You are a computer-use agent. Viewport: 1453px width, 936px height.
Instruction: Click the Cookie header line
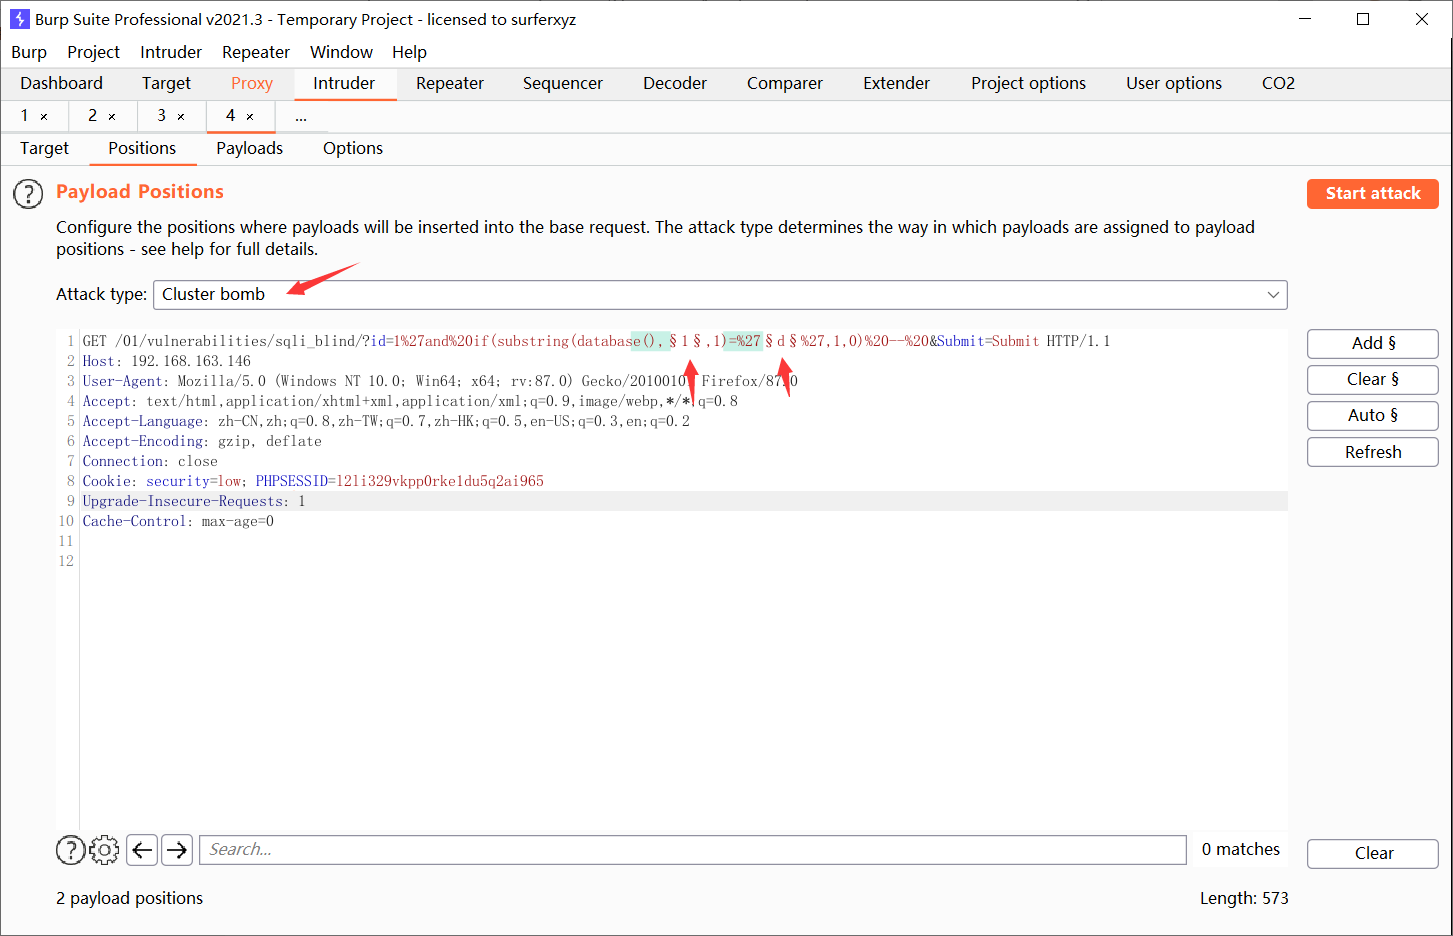313,481
